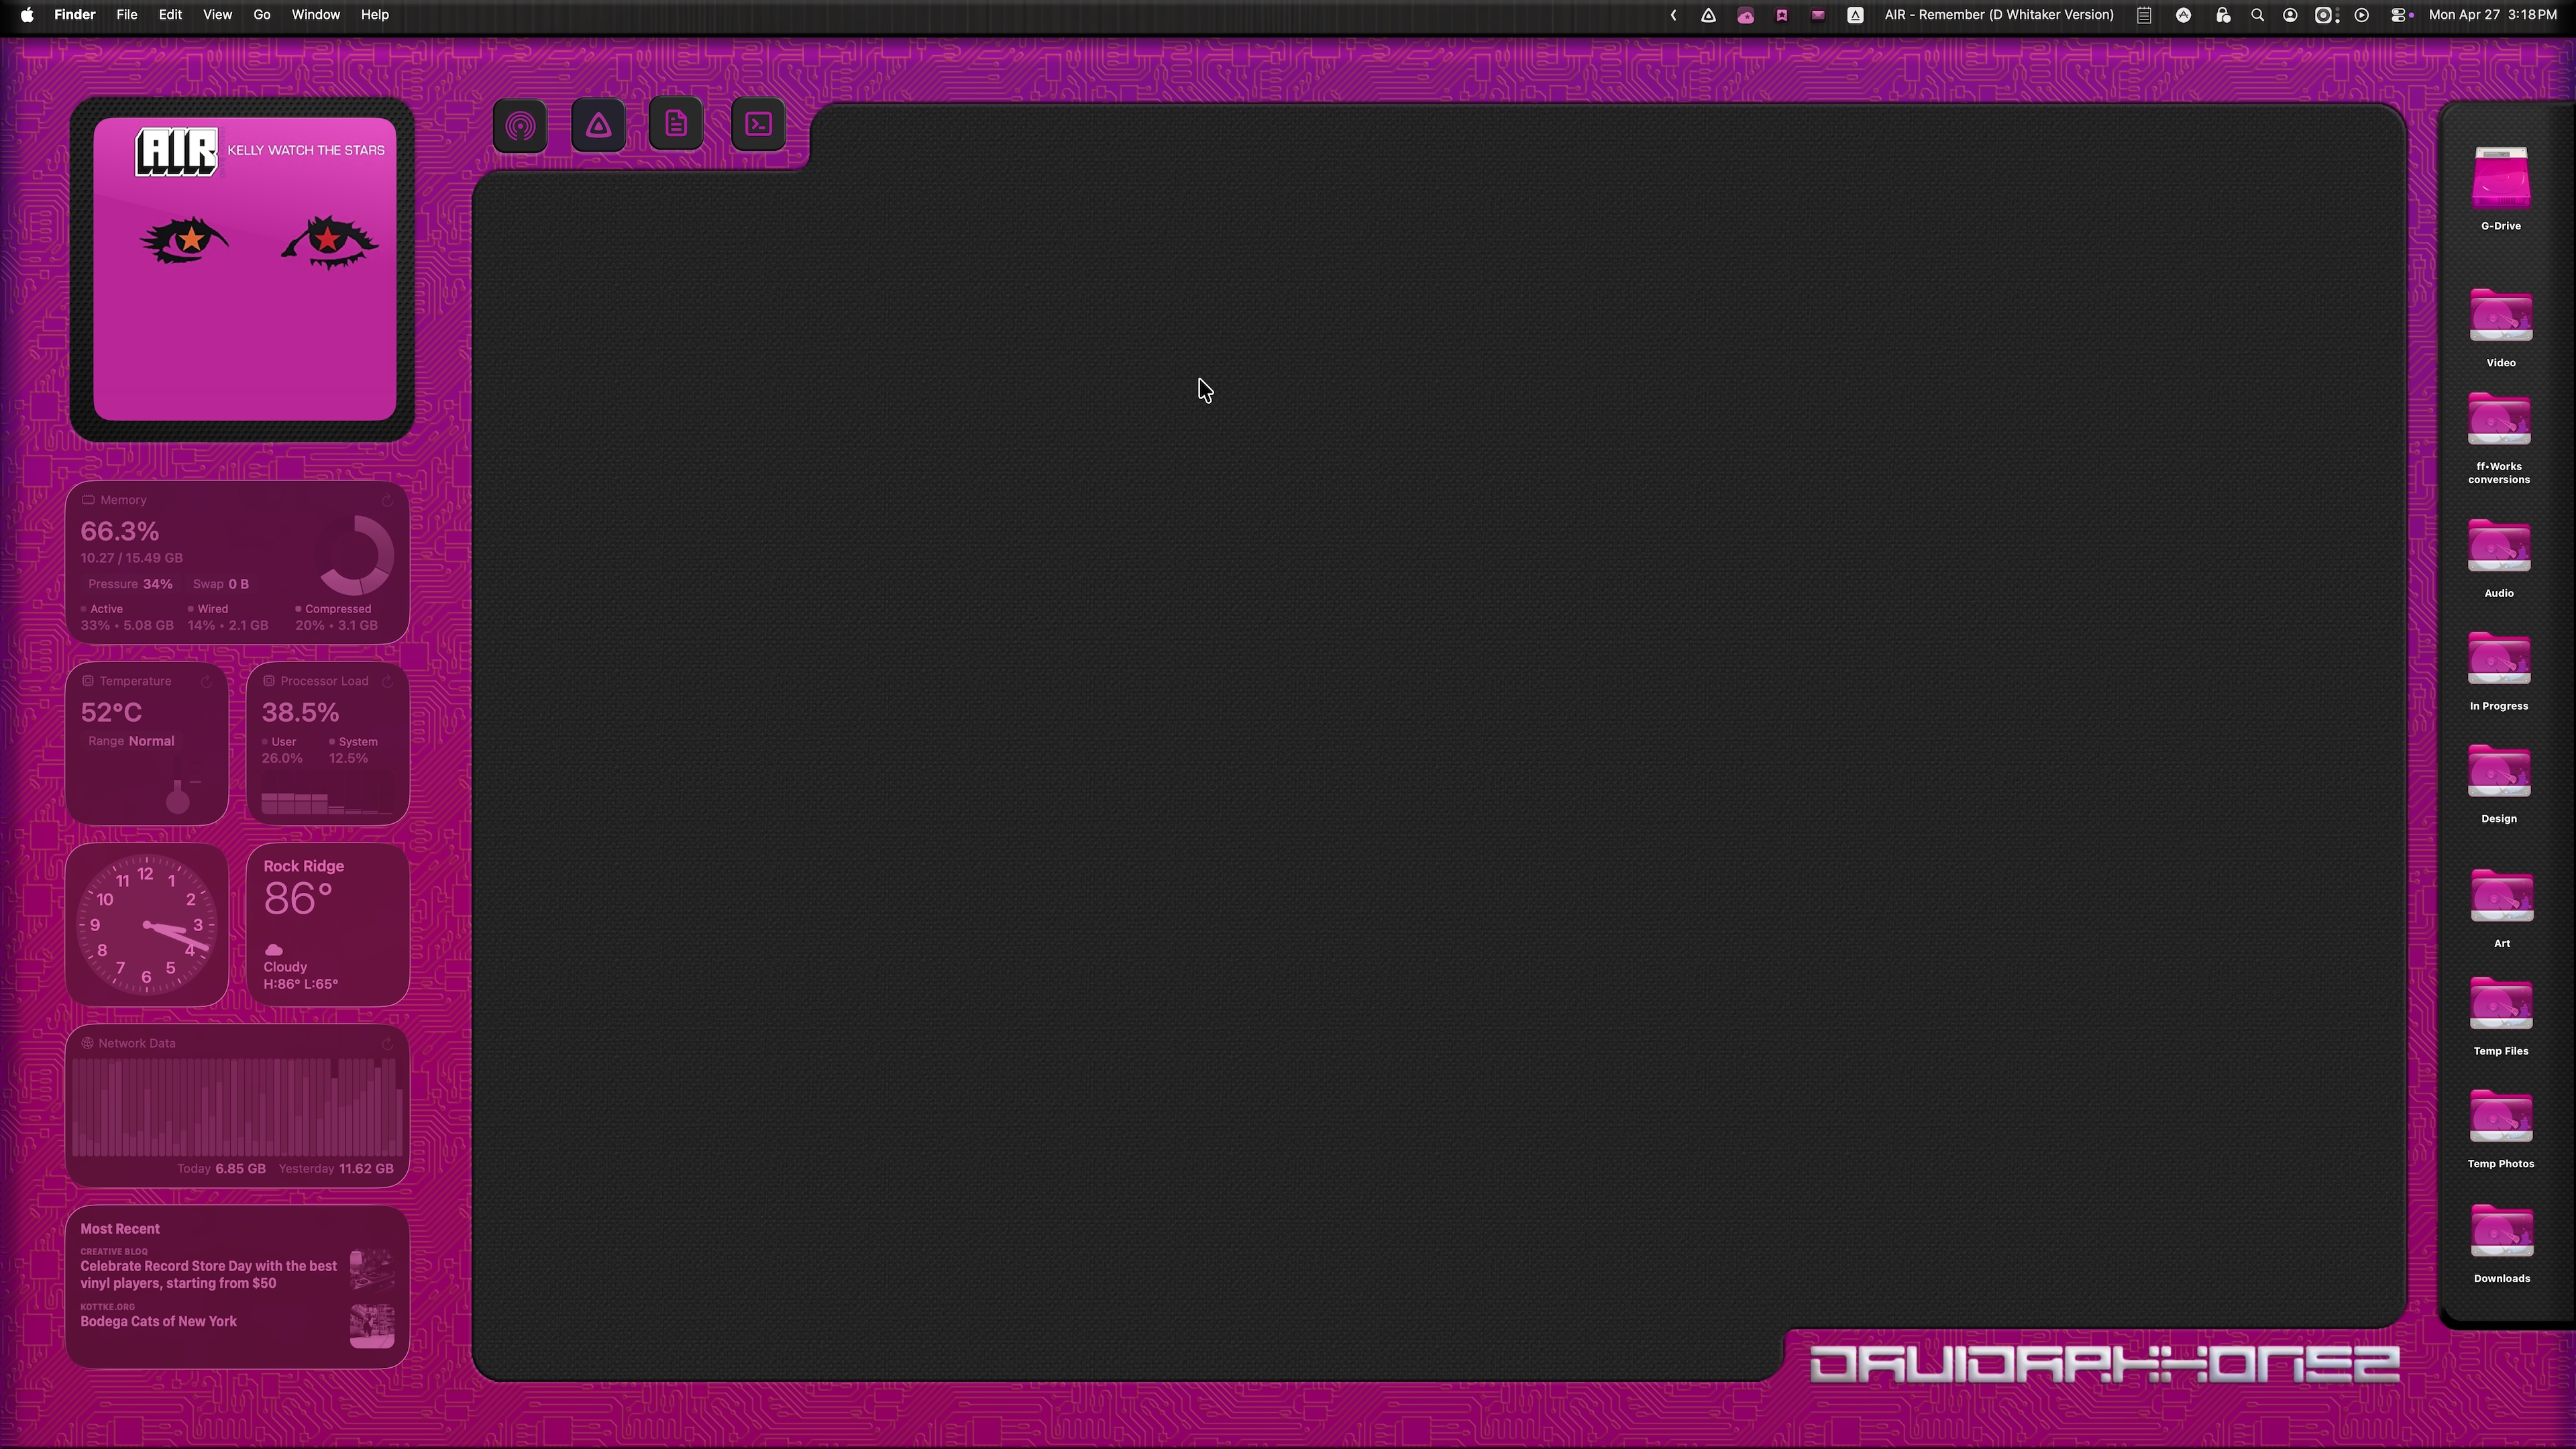Click the Memory 66.3% value
The image size is (2576, 1449).
(120, 531)
